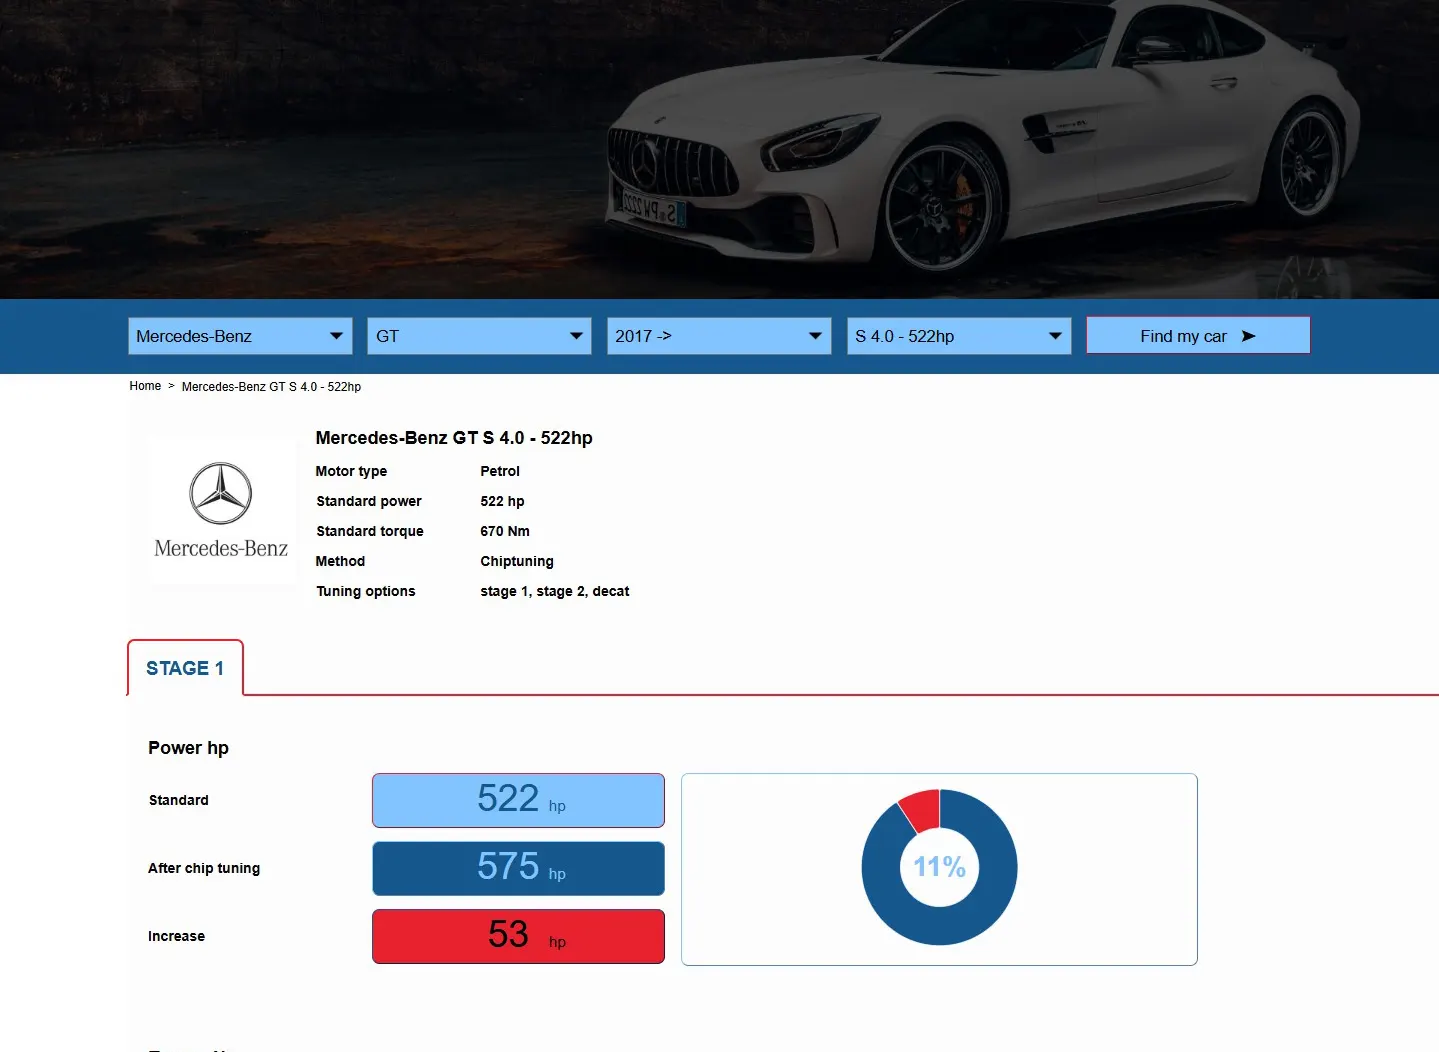Click the Find my car button

coord(1197,335)
